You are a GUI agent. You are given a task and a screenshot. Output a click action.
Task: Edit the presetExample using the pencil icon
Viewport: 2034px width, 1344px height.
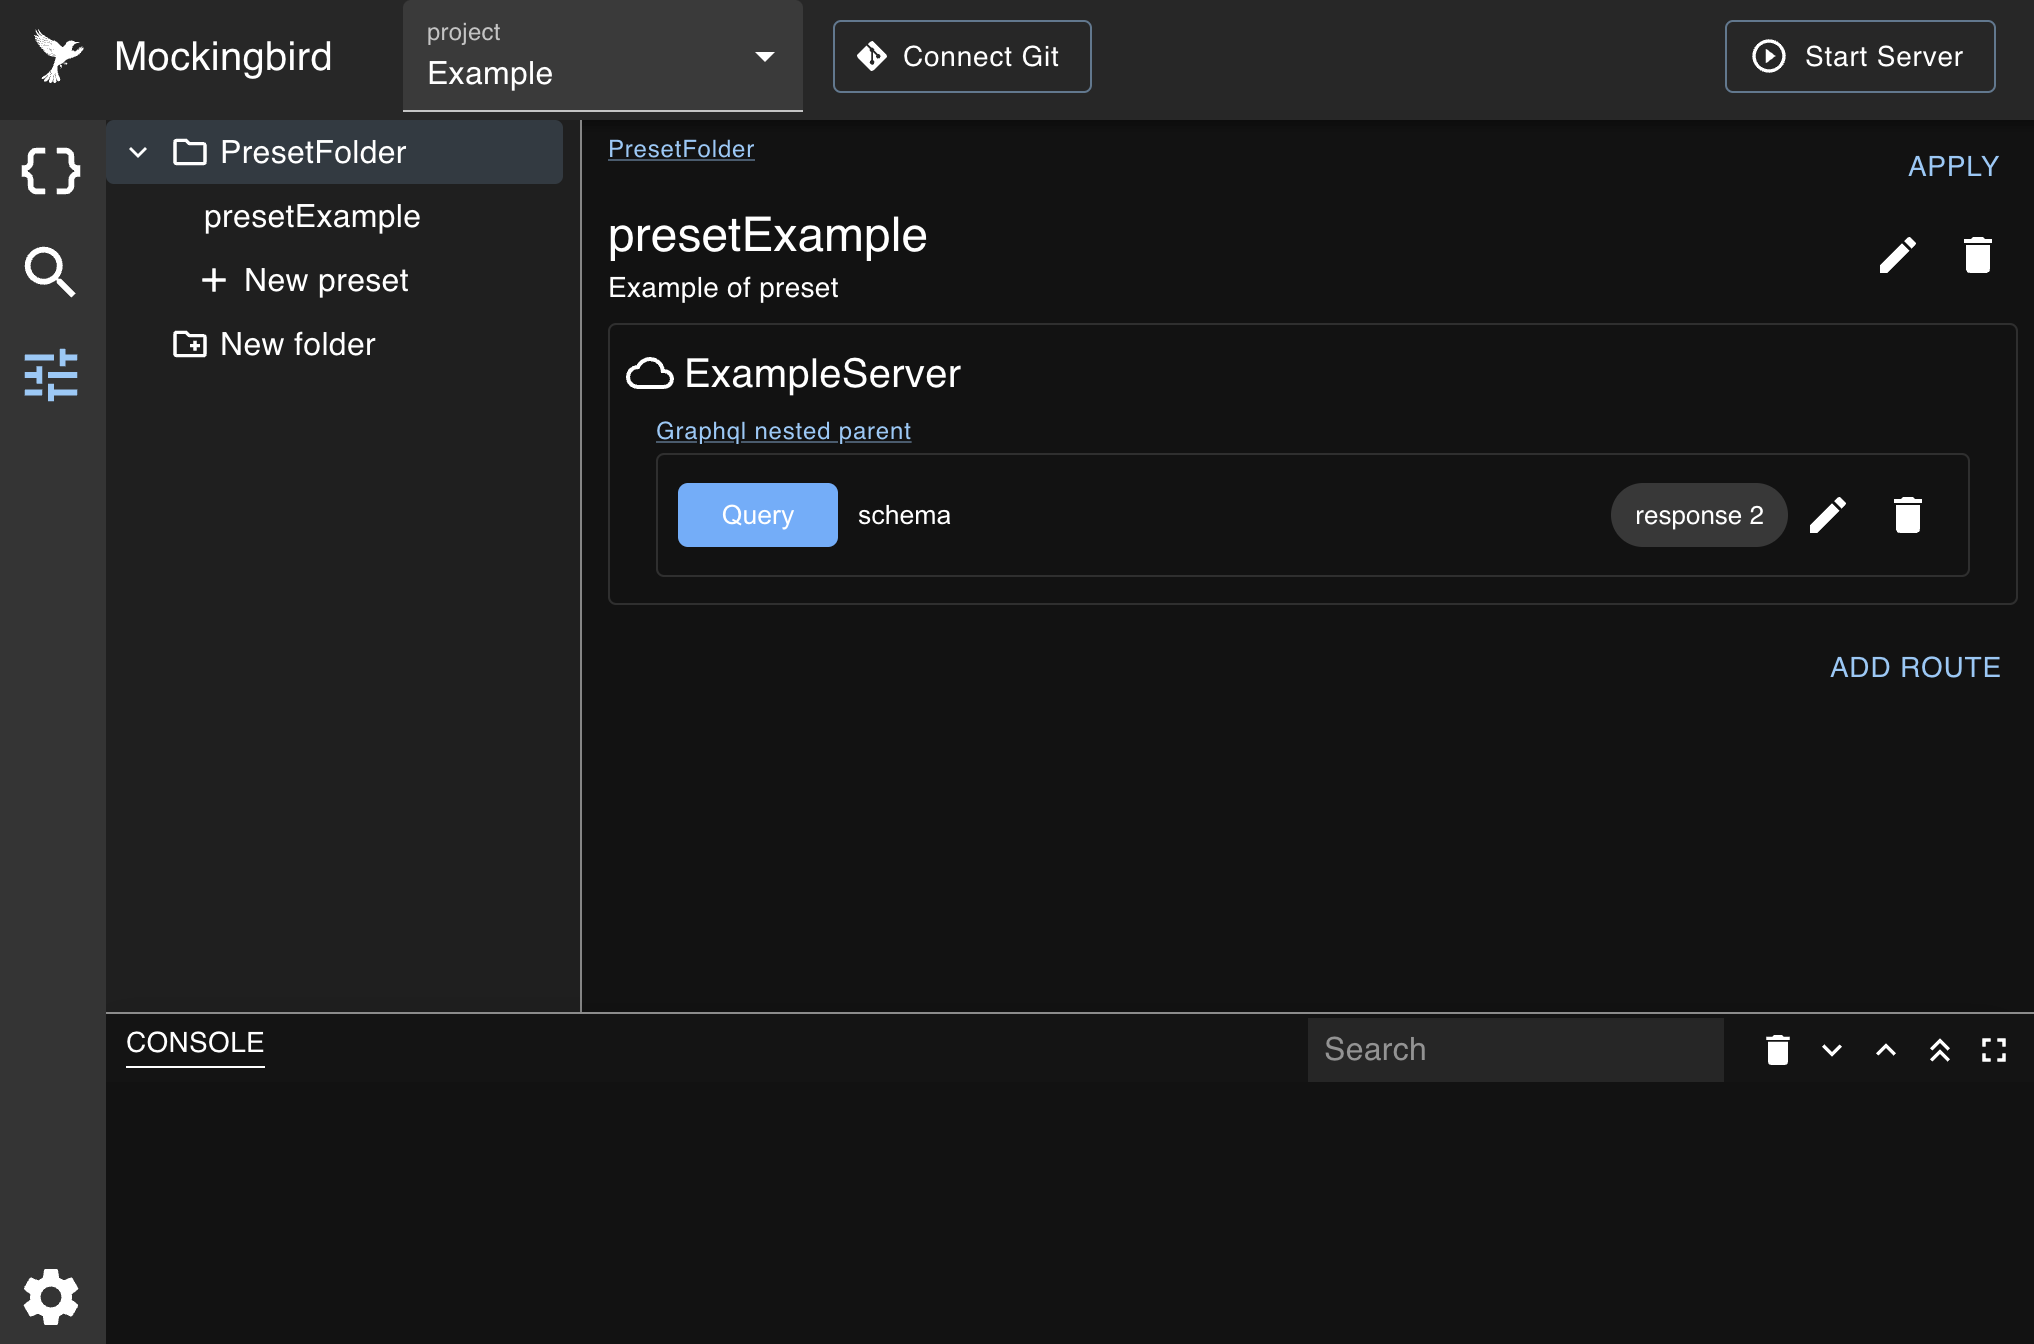1898,254
